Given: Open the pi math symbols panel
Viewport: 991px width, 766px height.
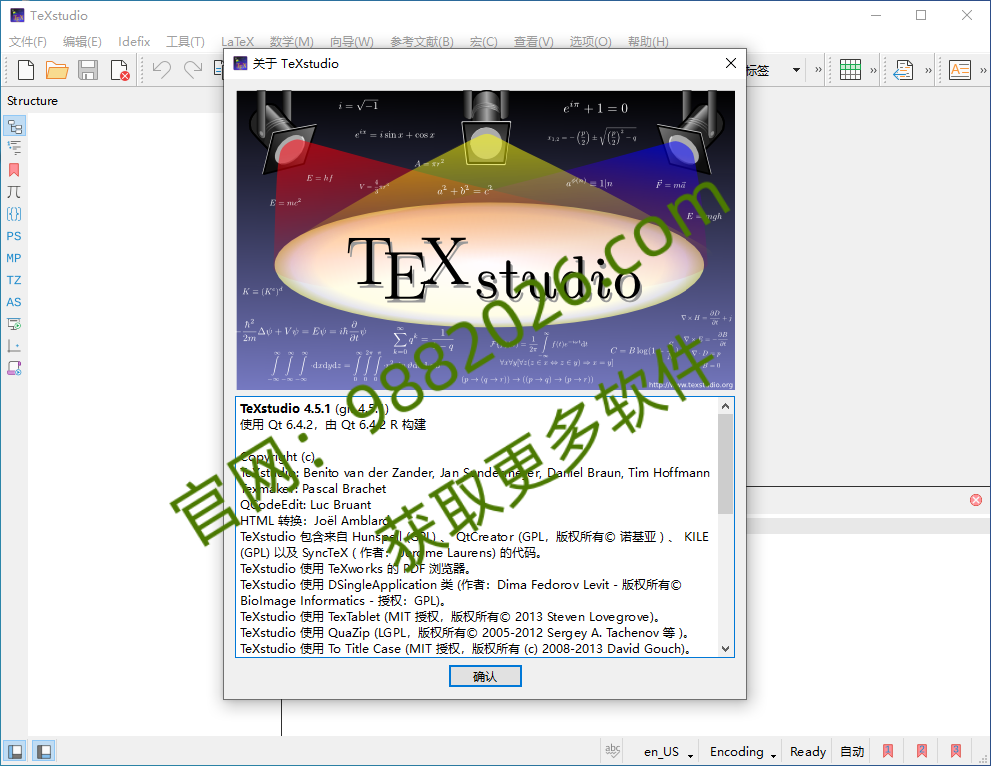Looking at the screenshot, I should coord(14,192).
